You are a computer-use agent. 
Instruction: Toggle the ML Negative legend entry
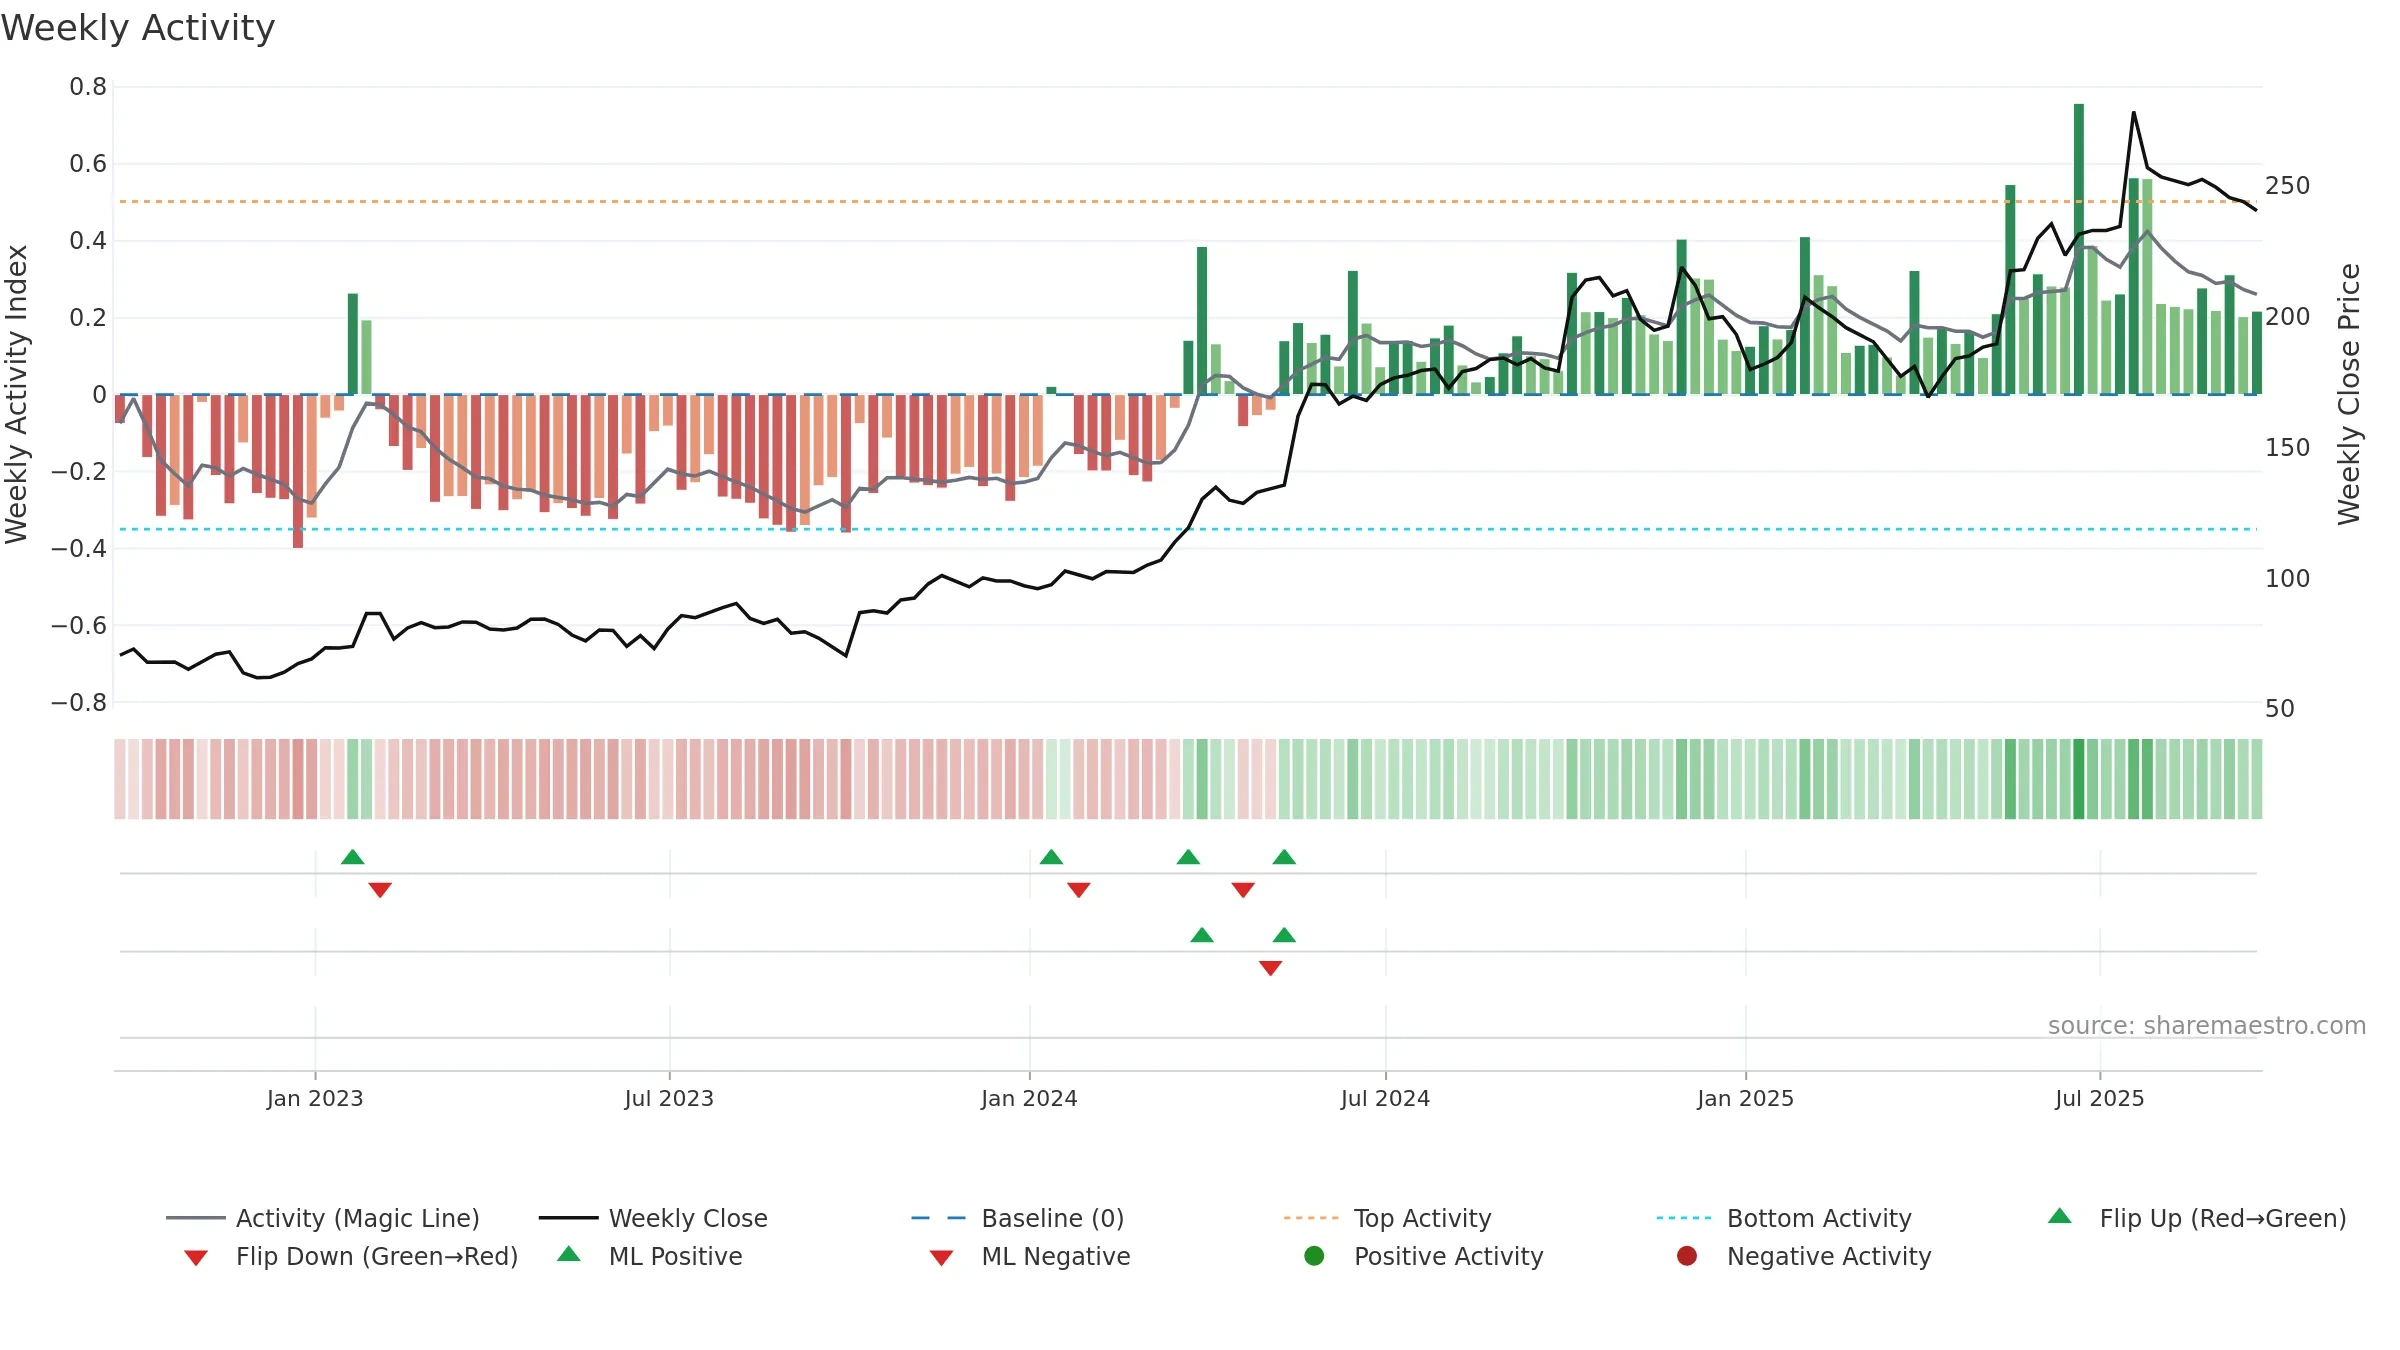pyautogui.click(x=1030, y=1256)
